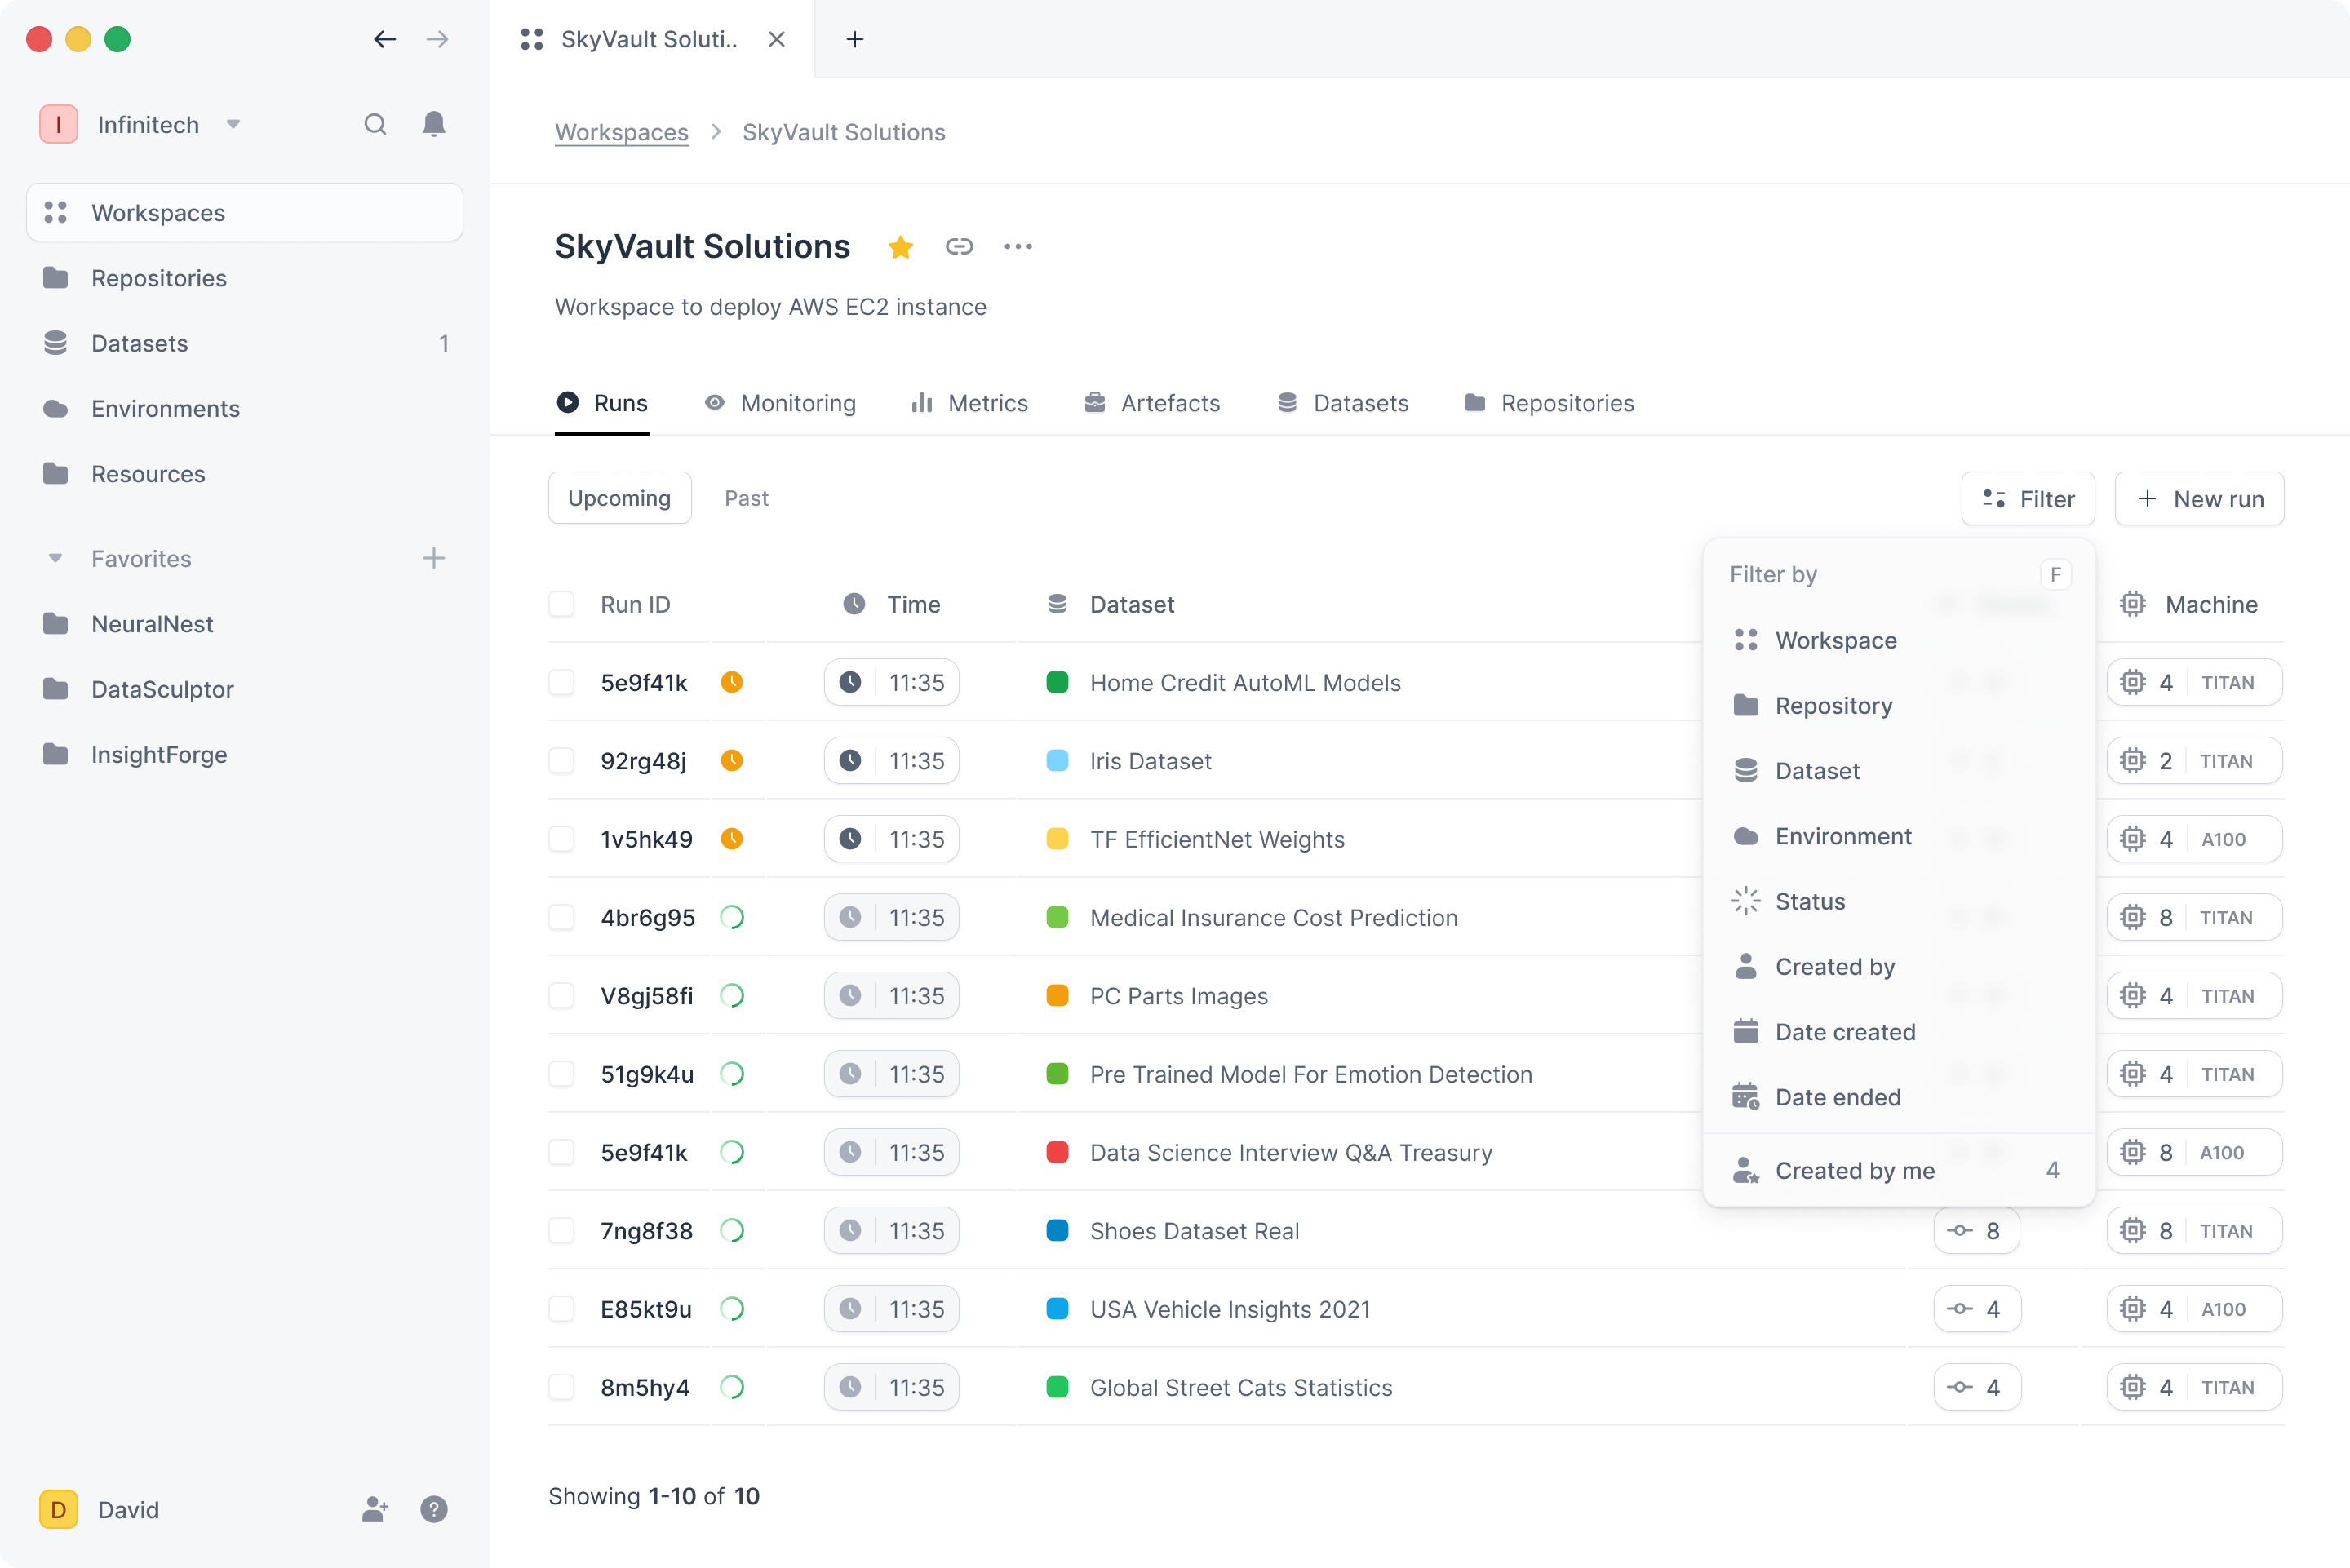The image size is (2350, 1568).
Task: Expand the Date created filter option
Action: pyautogui.click(x=1898, y=1032)
